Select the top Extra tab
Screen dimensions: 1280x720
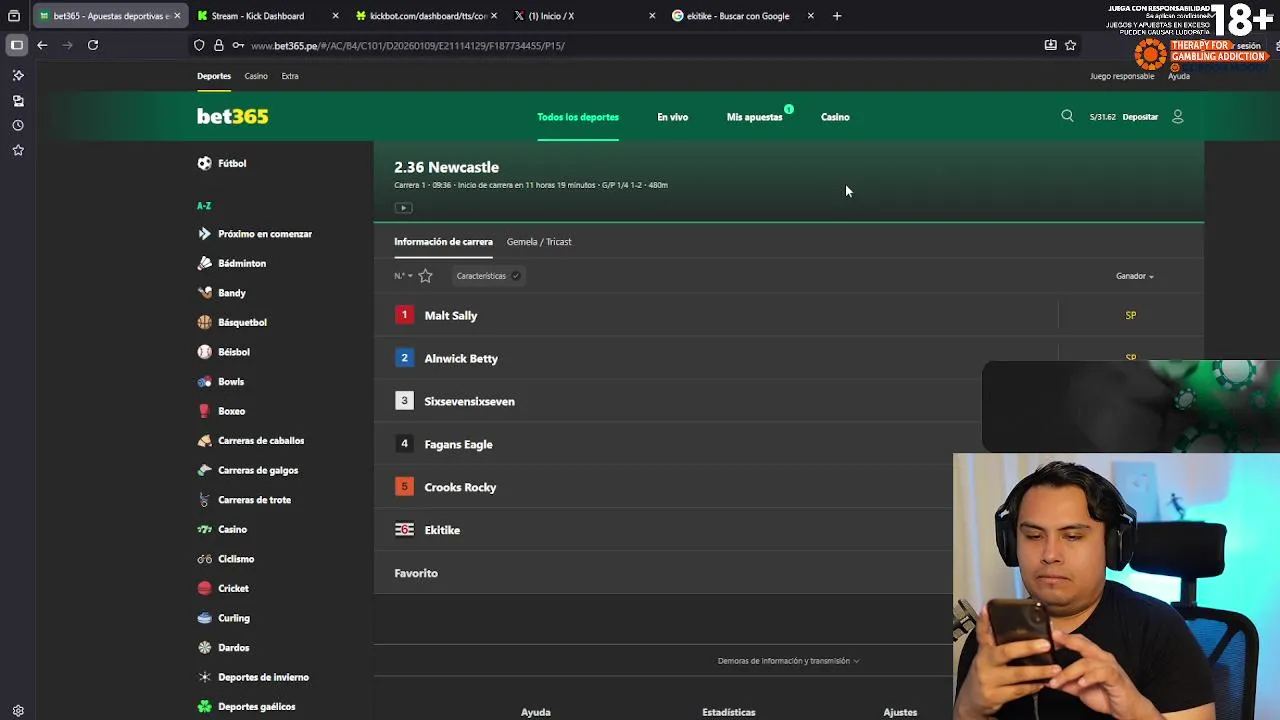point(290,76)
